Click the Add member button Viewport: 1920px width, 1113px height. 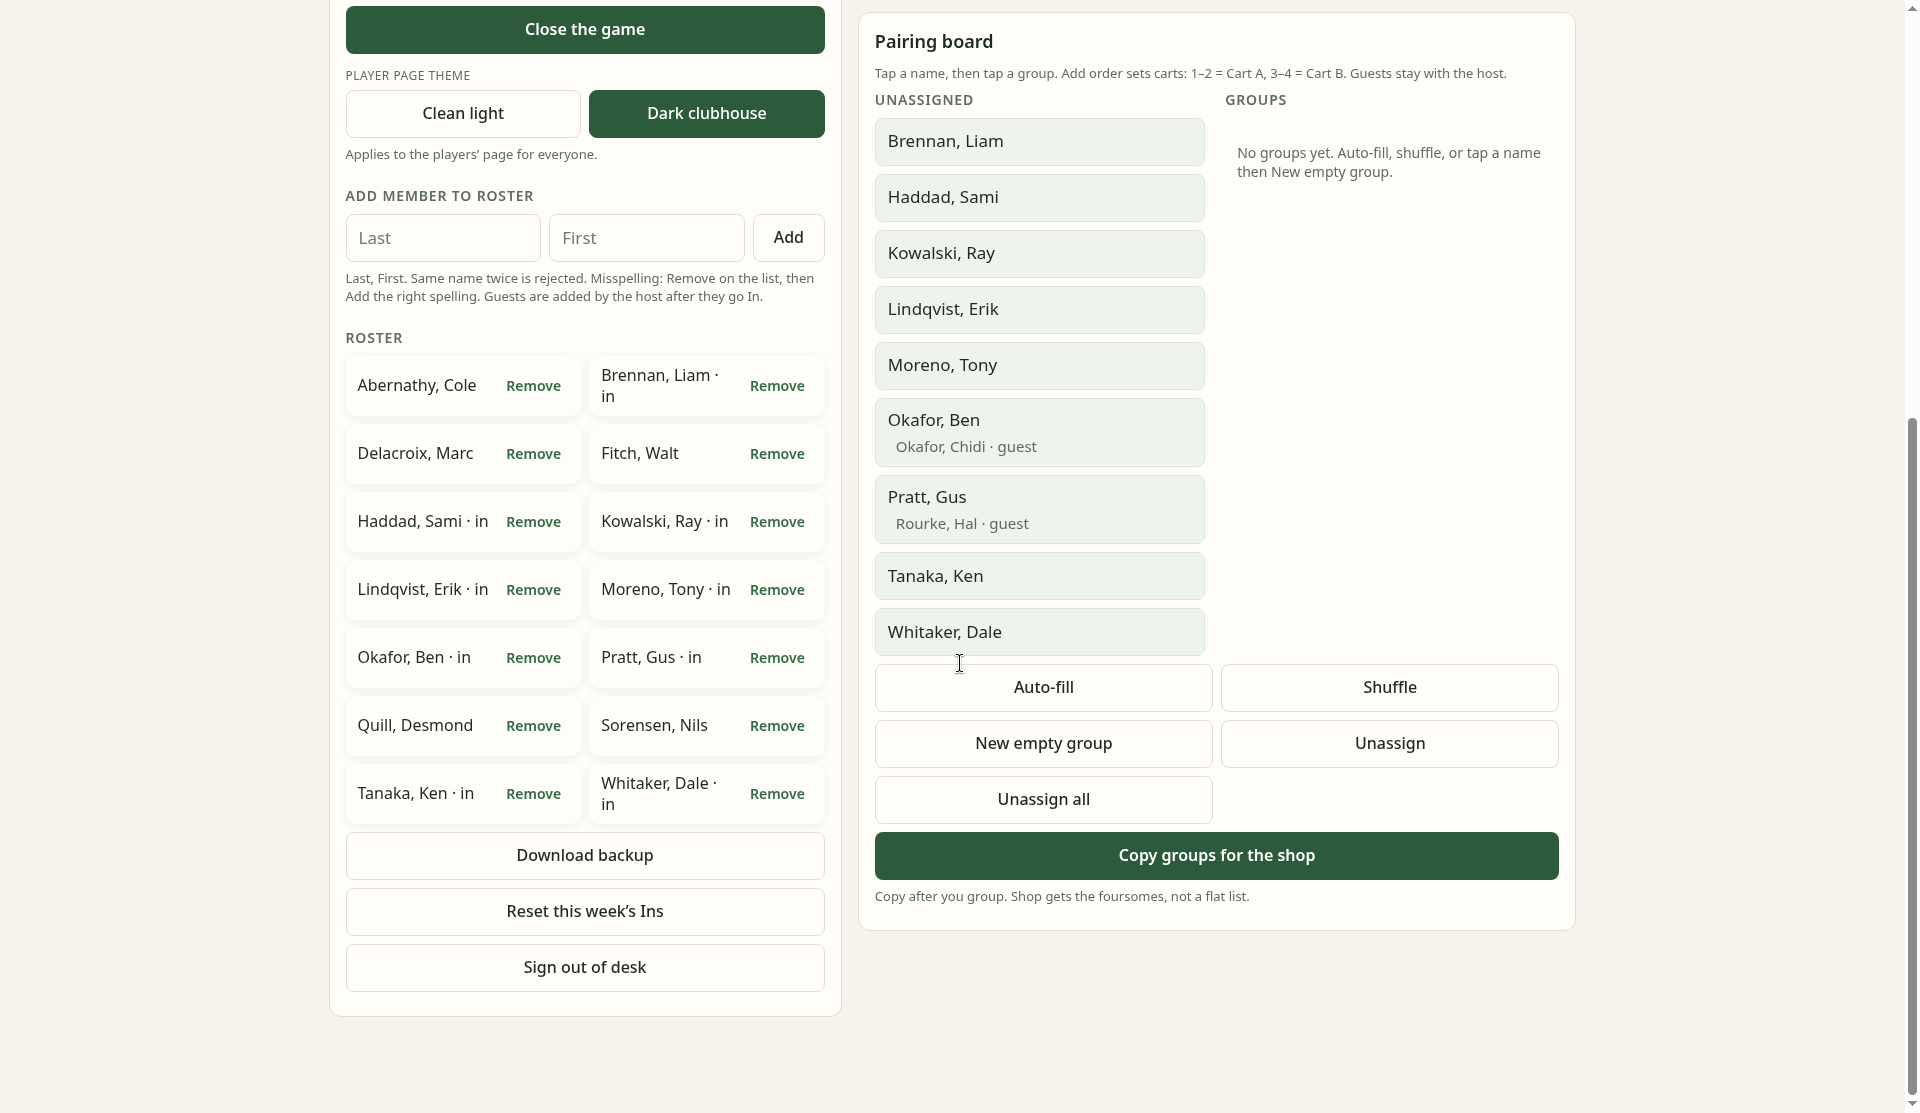789,238
